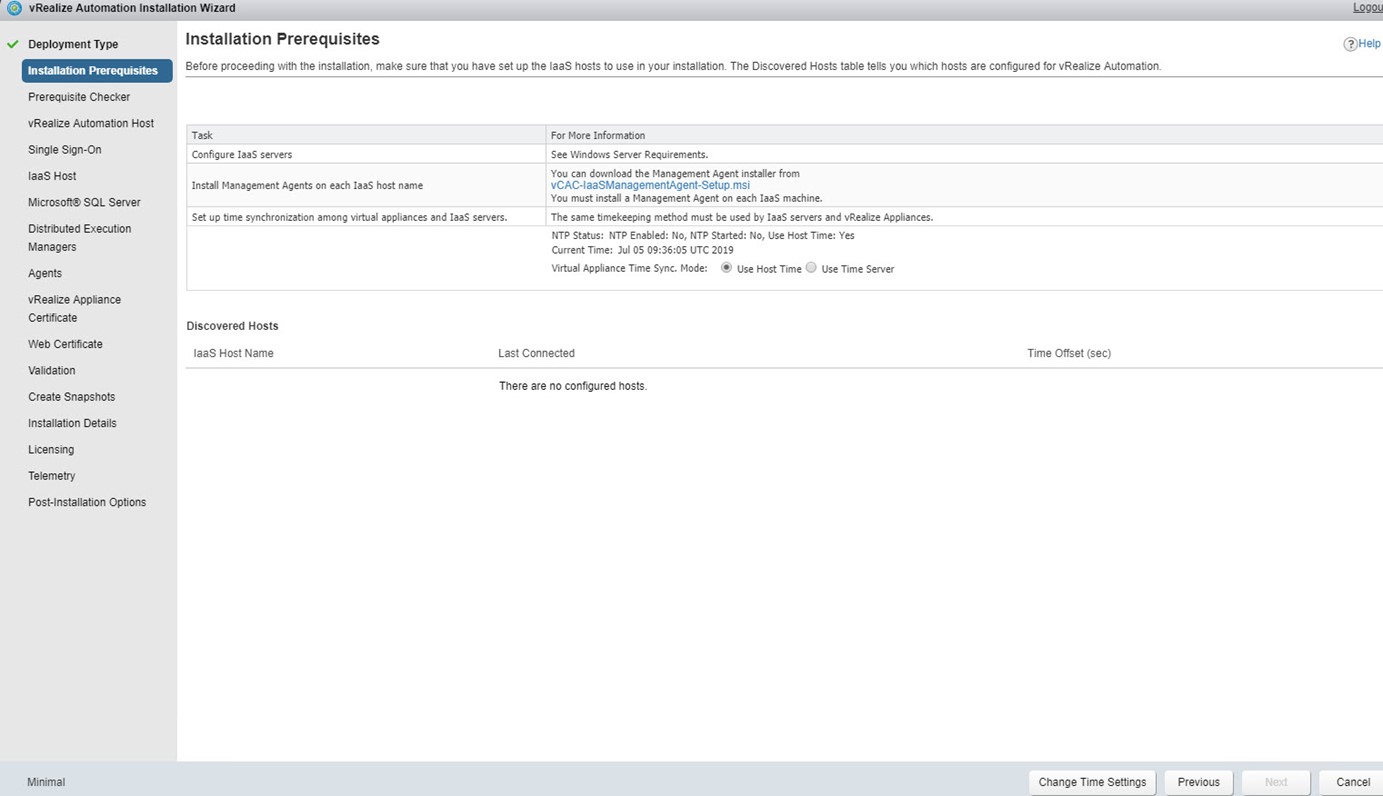Click the same timekeeping method text
Image resolution: width=1383 pixels, height=796 pixels.
[x=742, y=217]
